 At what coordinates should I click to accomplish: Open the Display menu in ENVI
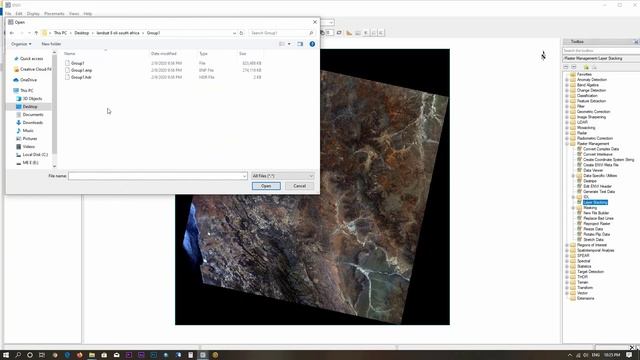coord(33,14)
